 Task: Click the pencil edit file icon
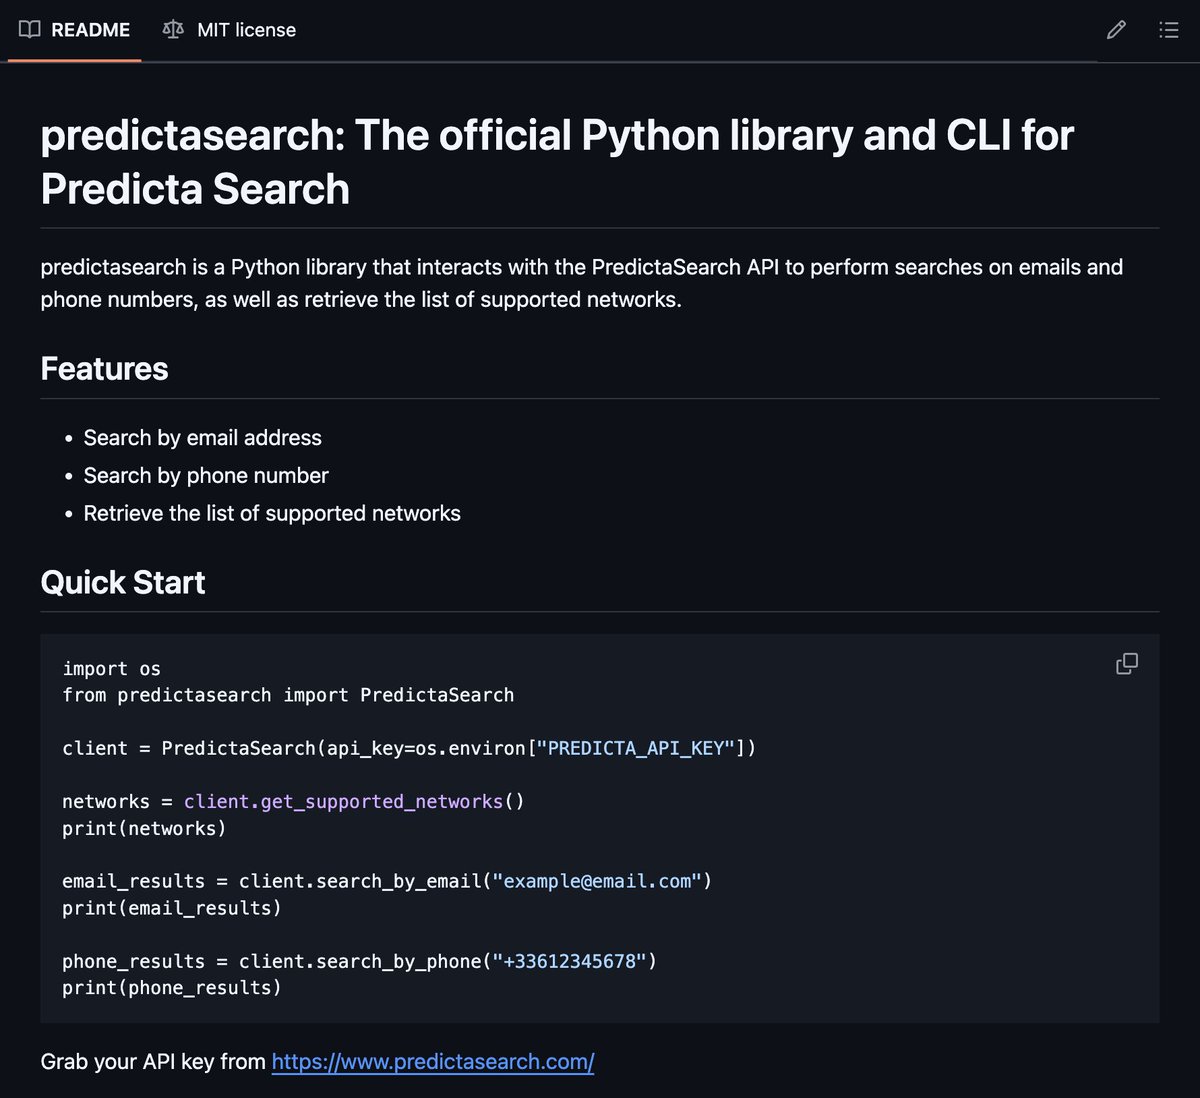[x=1116, y=30]
